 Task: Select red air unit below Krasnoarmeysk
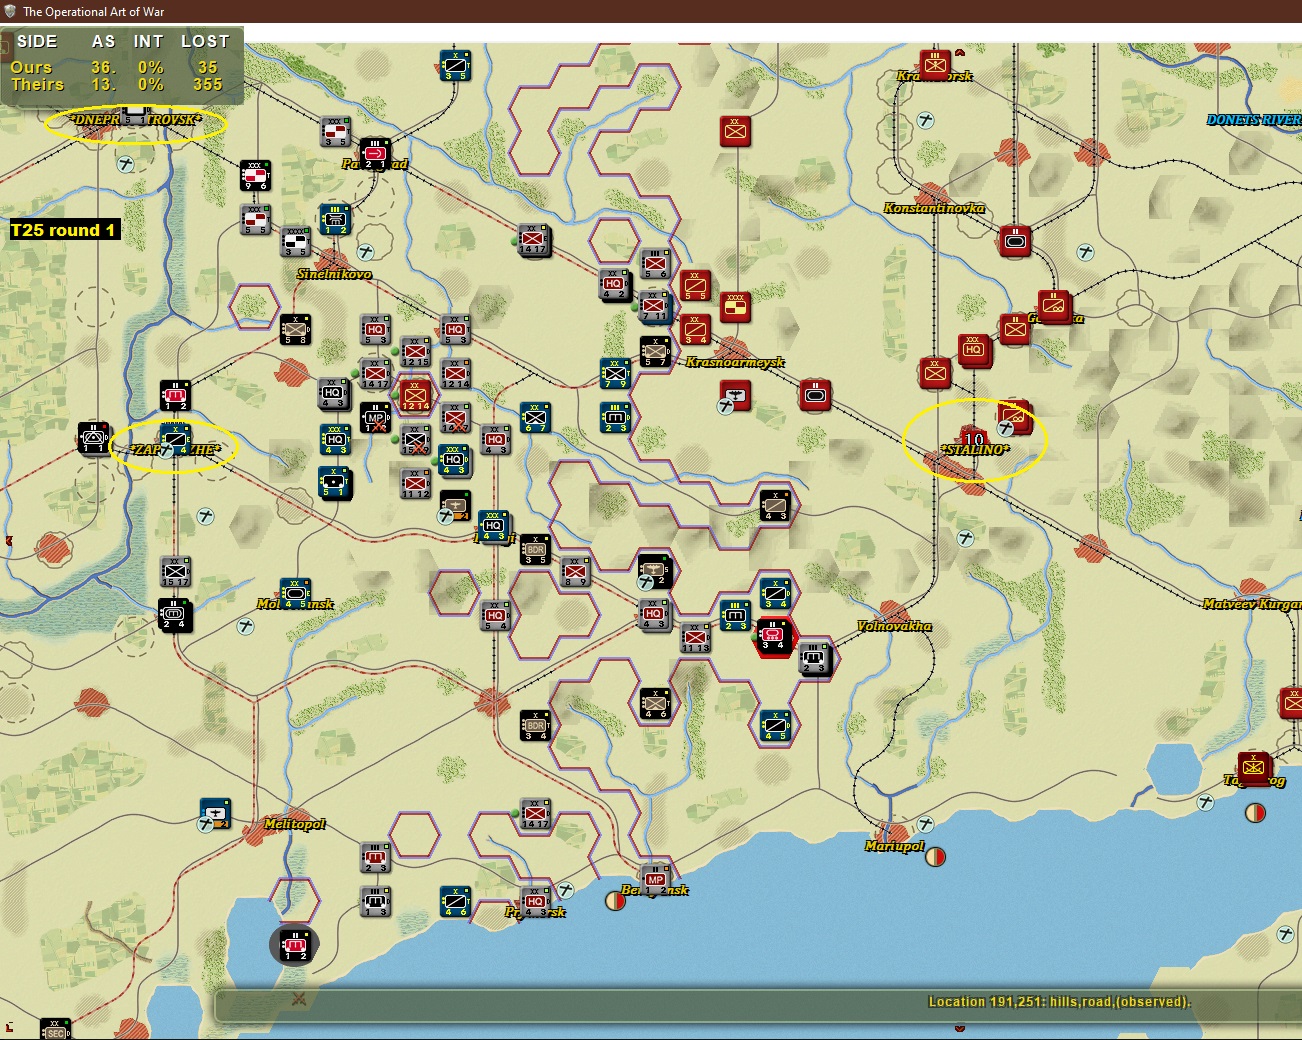735,394
